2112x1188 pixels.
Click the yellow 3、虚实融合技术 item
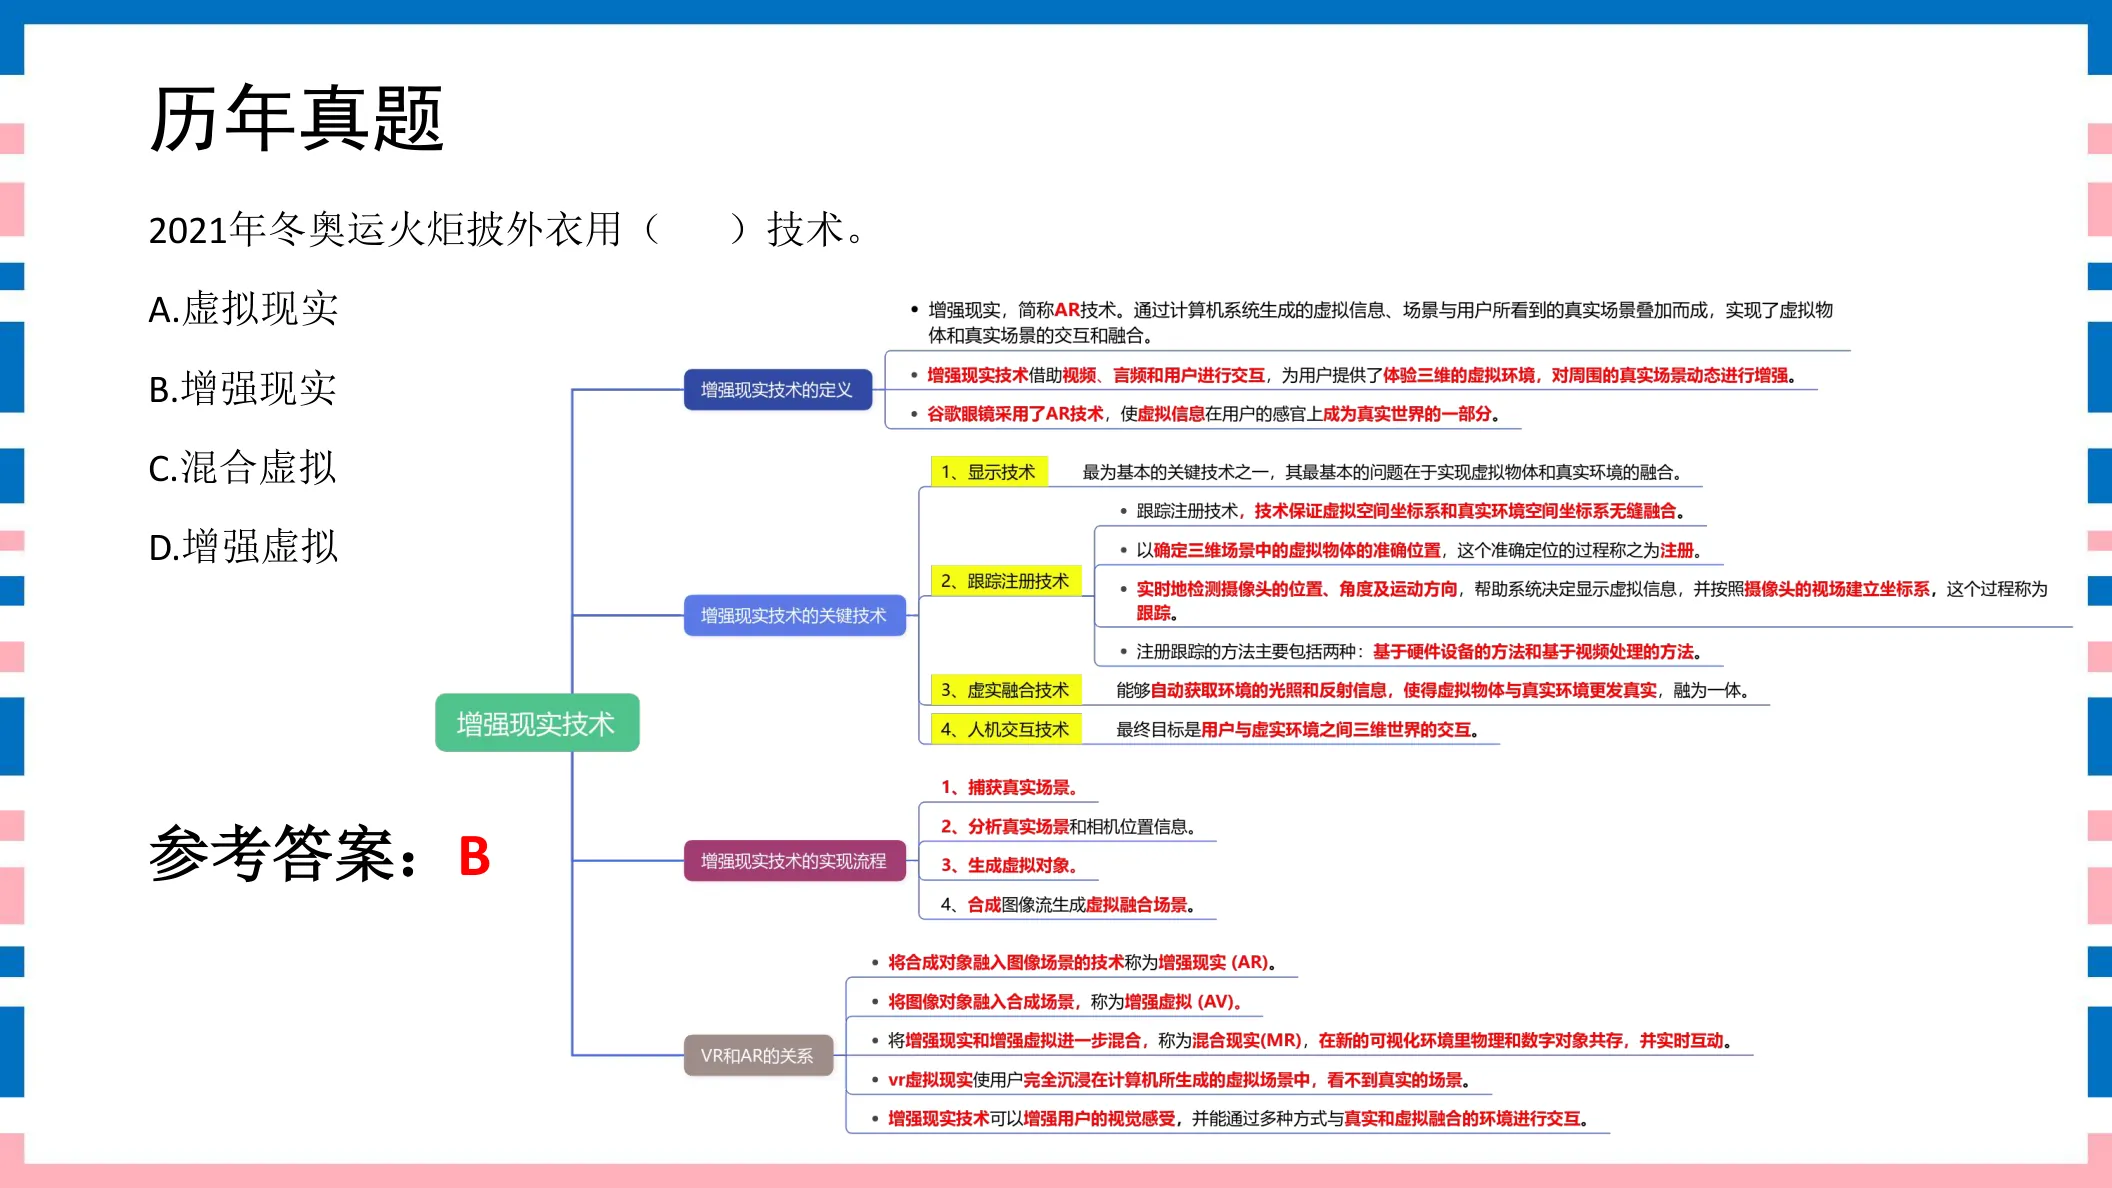(x=1006, y=690)
